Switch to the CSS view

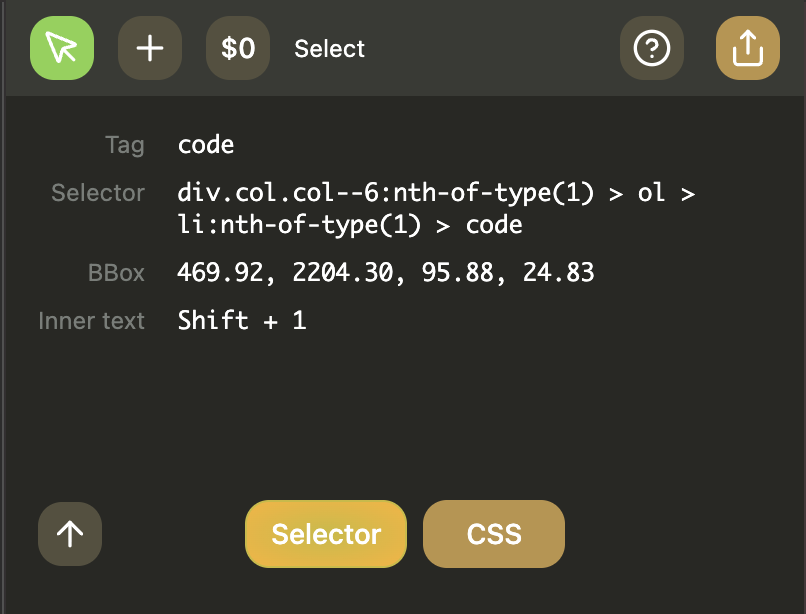point(494,534)
